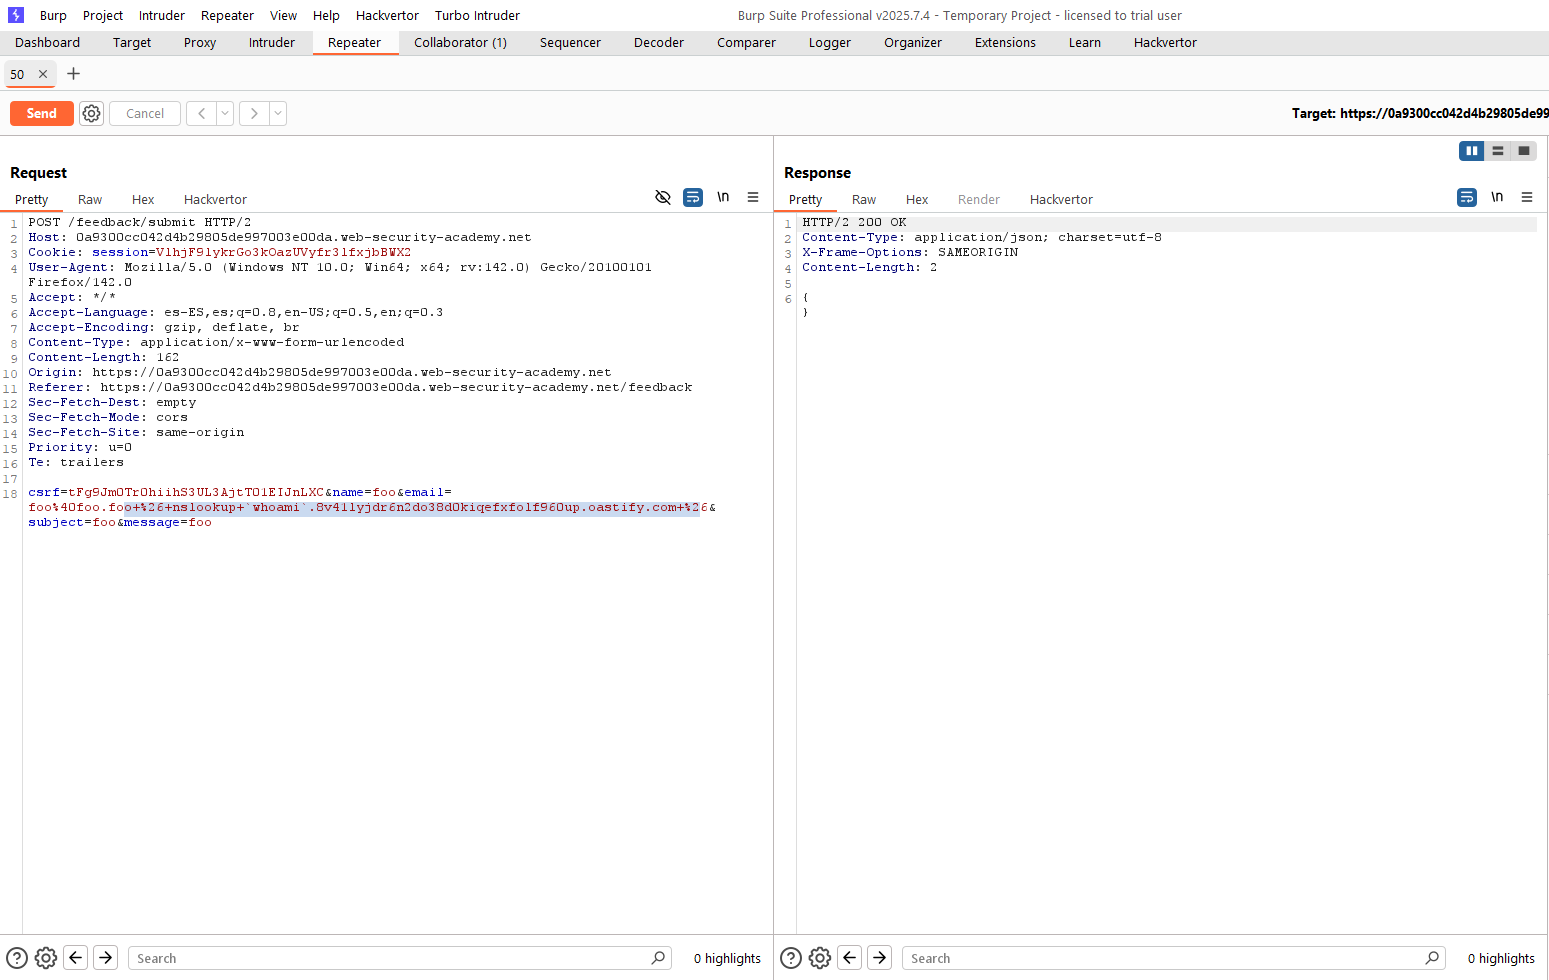Go to next match in response search
Viewport: 1549px width, 980px height.
pos(879,958)
